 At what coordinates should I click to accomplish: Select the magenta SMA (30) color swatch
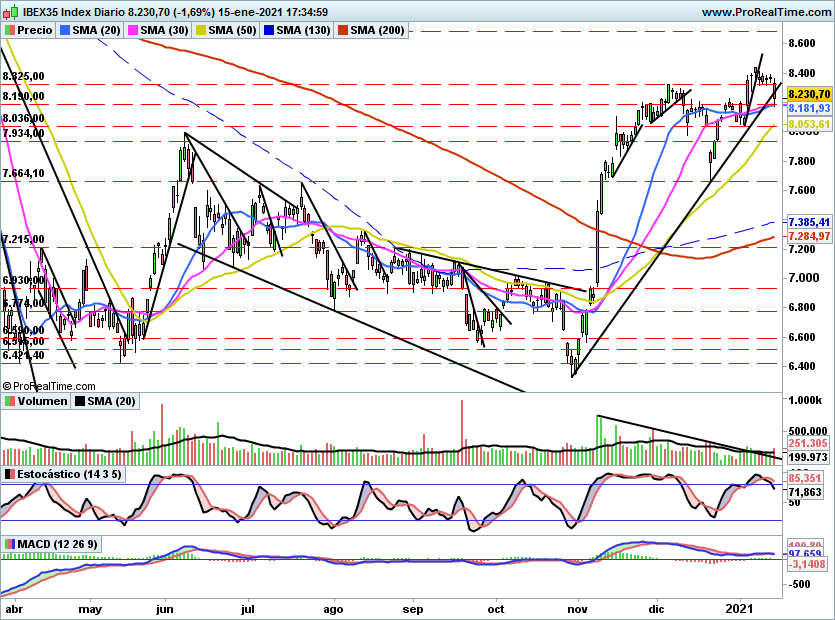tap(133, 30)
